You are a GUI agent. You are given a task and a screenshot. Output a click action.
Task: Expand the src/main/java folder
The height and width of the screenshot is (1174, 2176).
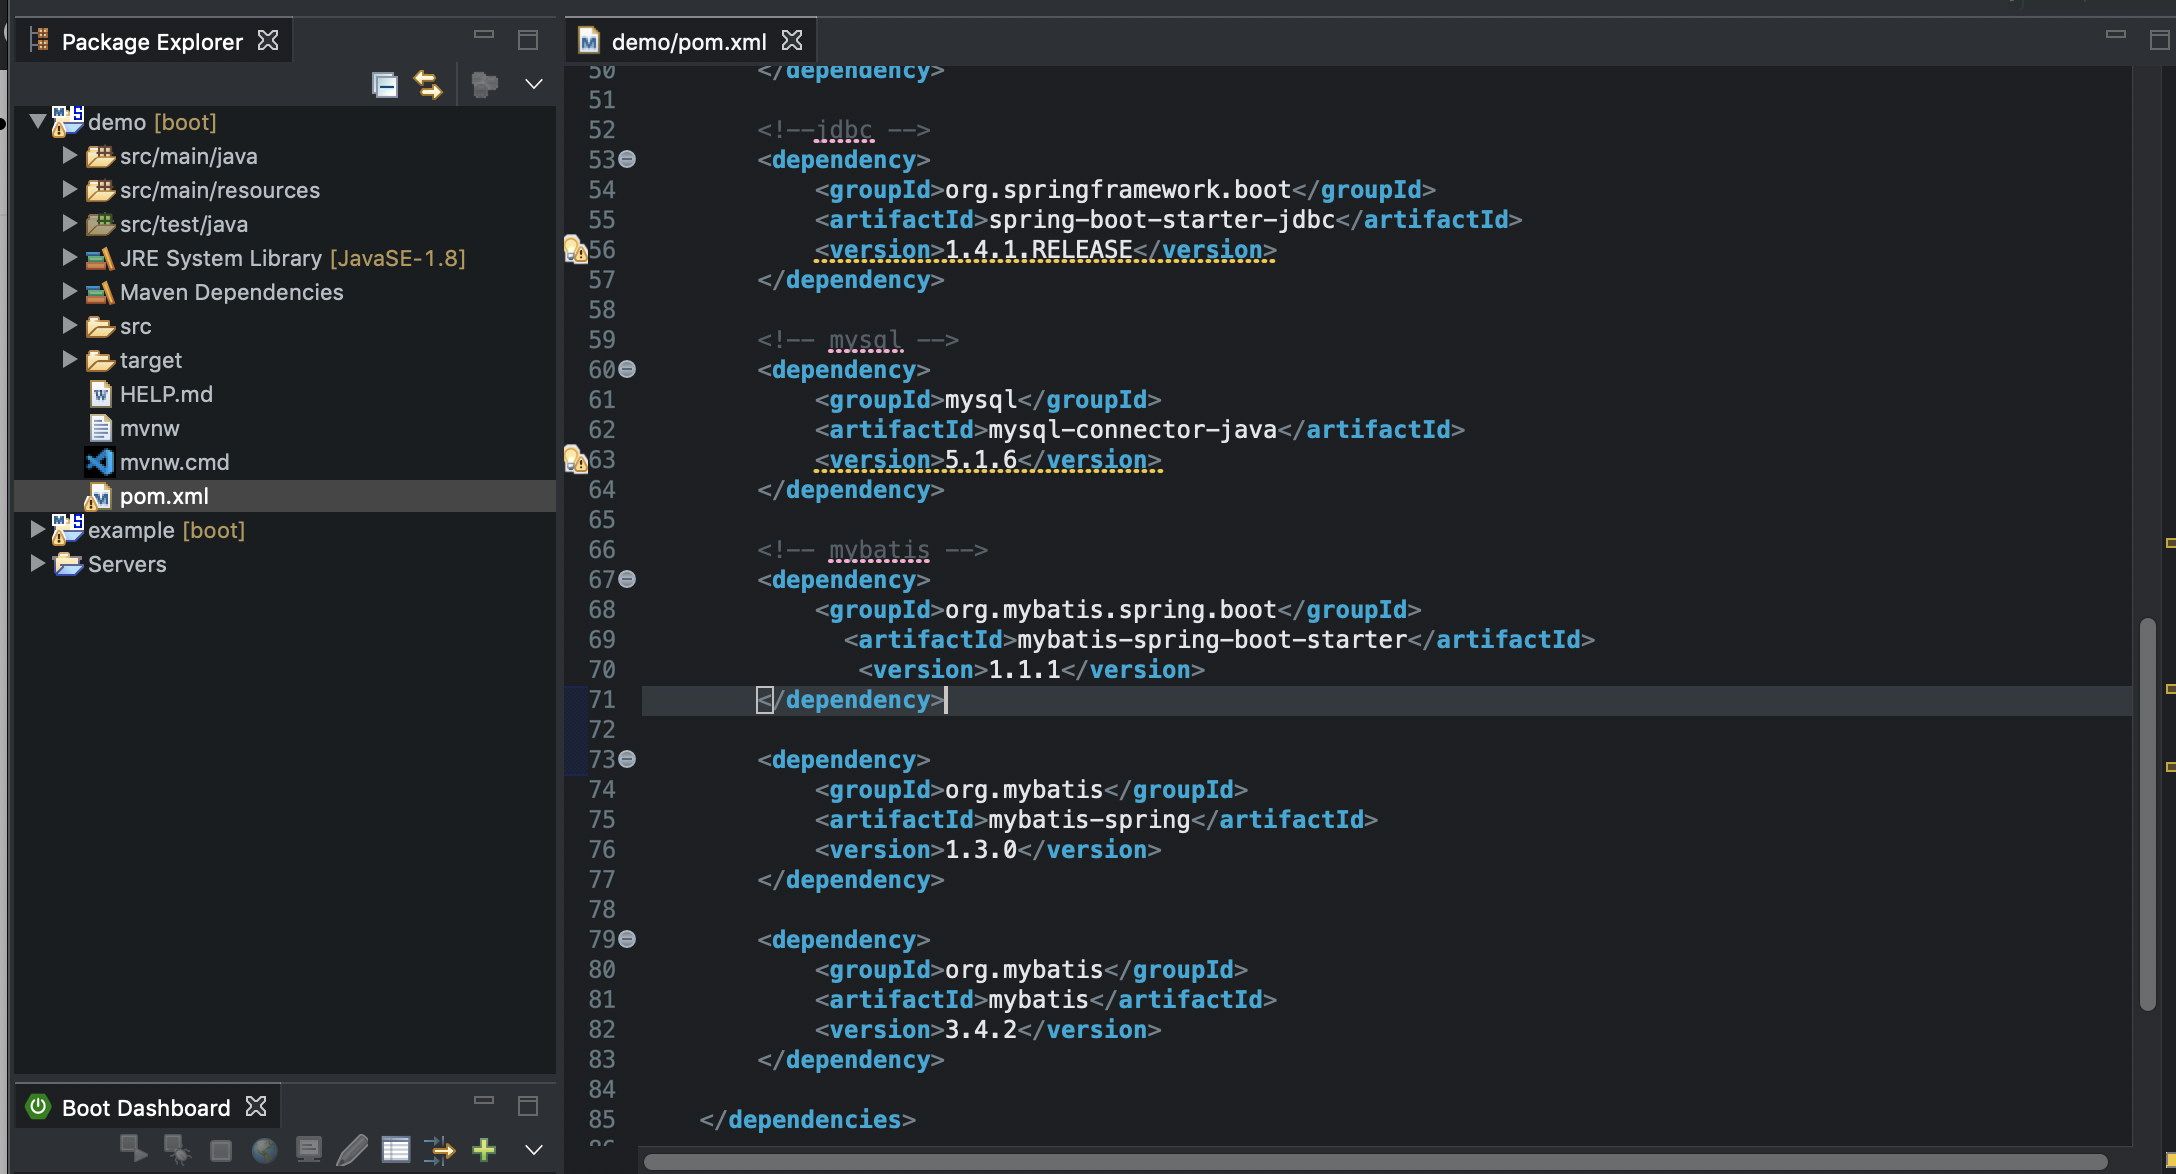(x=69, y=156)
